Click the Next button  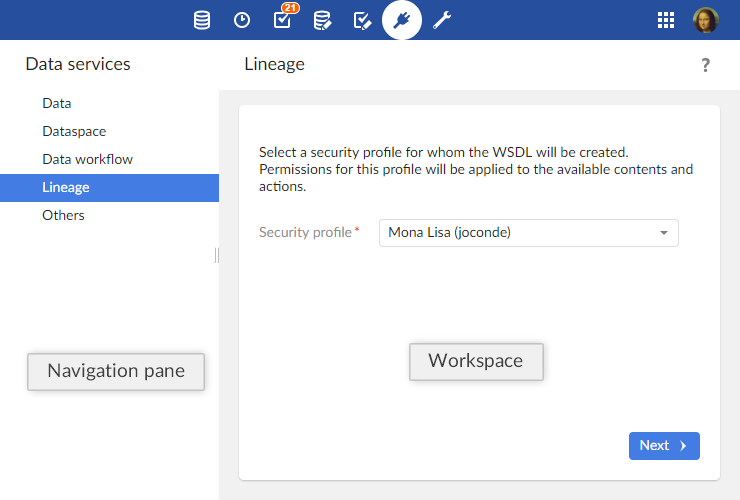point(664,446)
